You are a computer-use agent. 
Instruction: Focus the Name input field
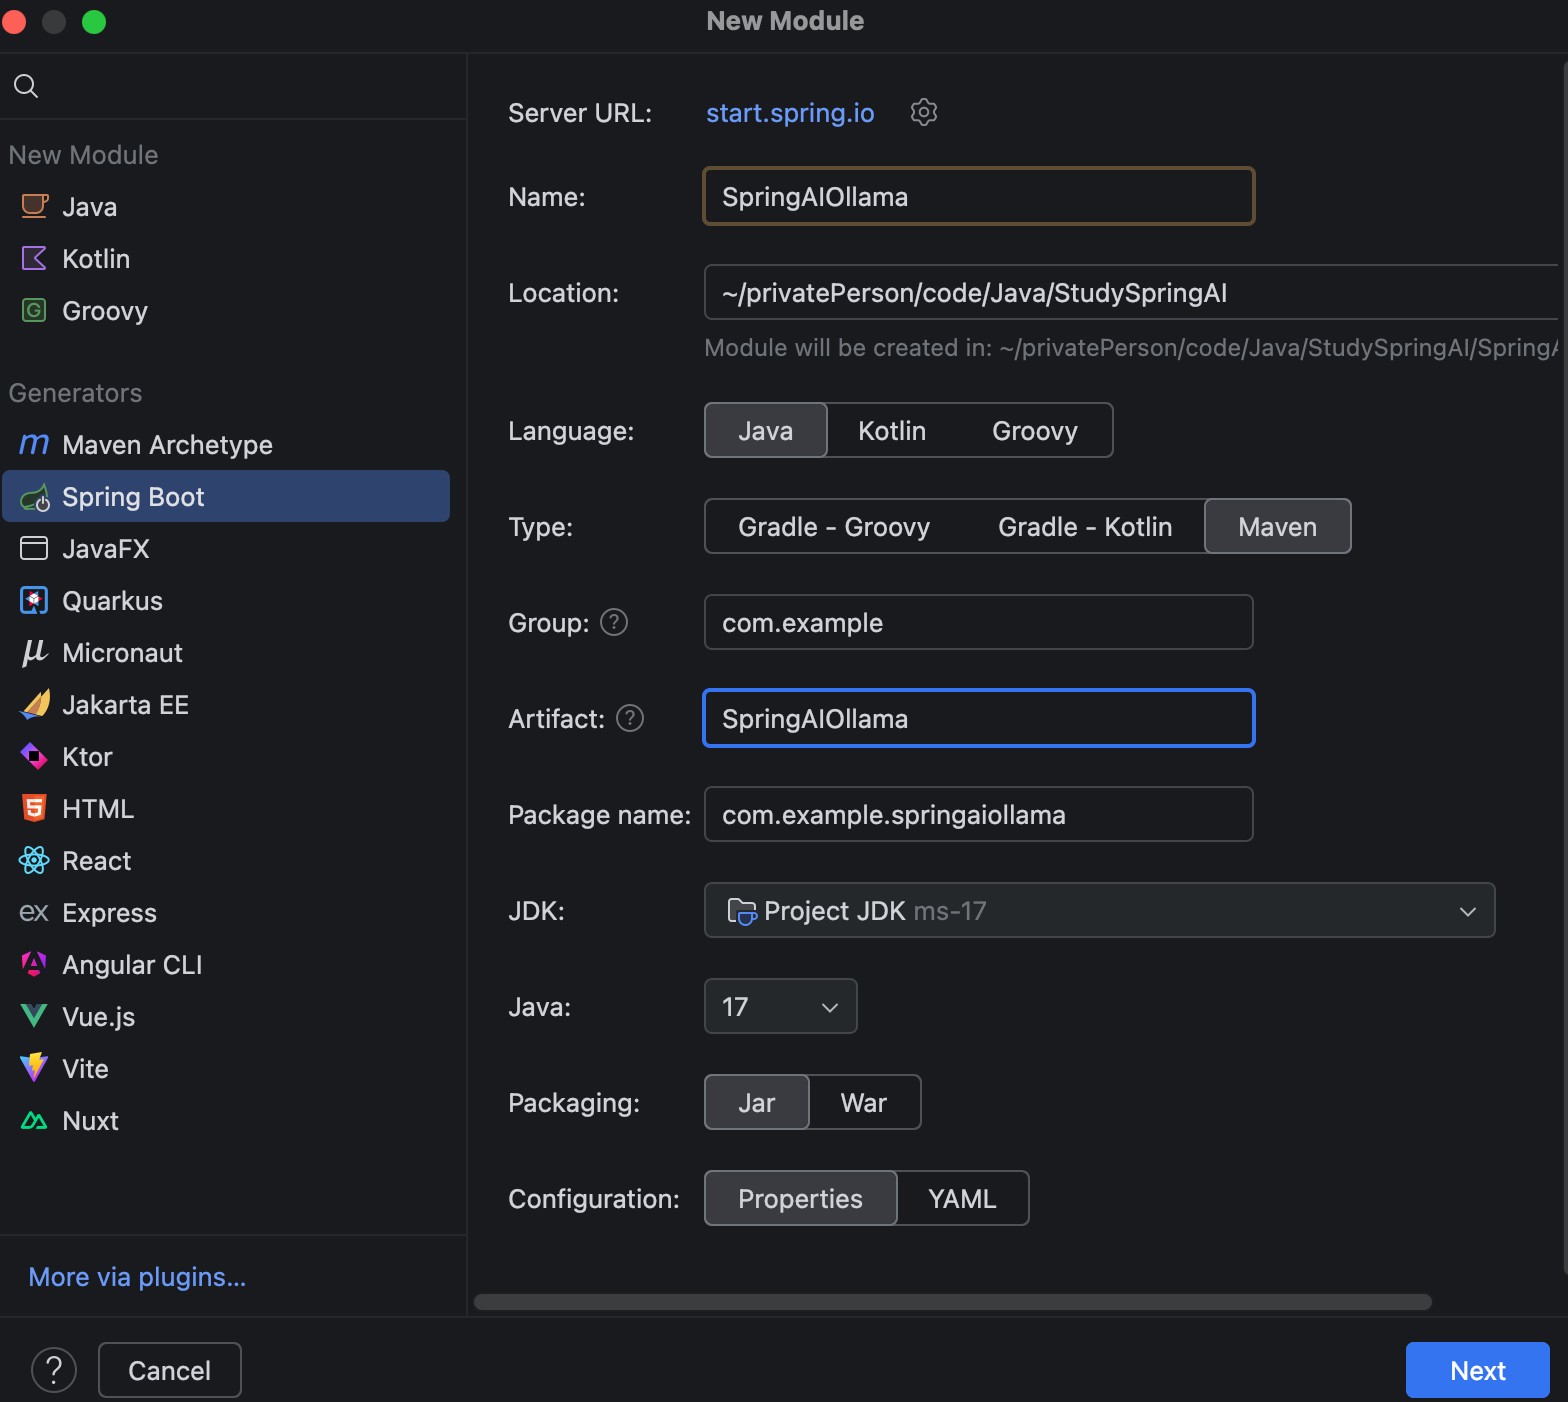point(979,196)
